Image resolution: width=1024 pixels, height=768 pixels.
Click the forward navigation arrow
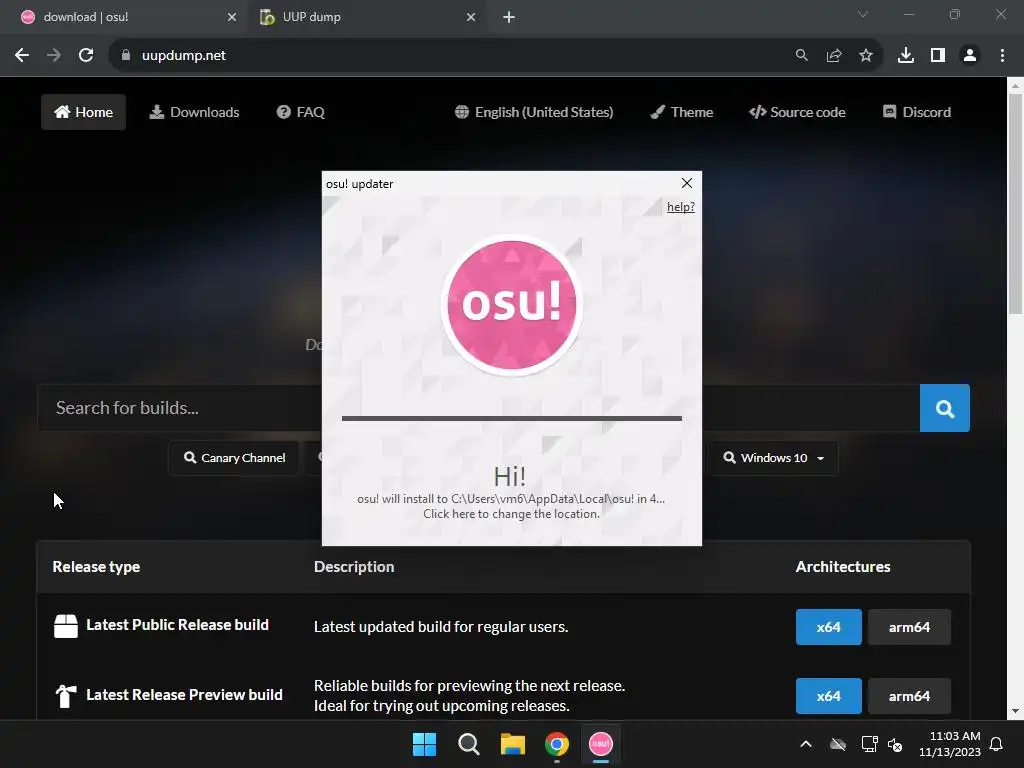click(x=54, y=56)
